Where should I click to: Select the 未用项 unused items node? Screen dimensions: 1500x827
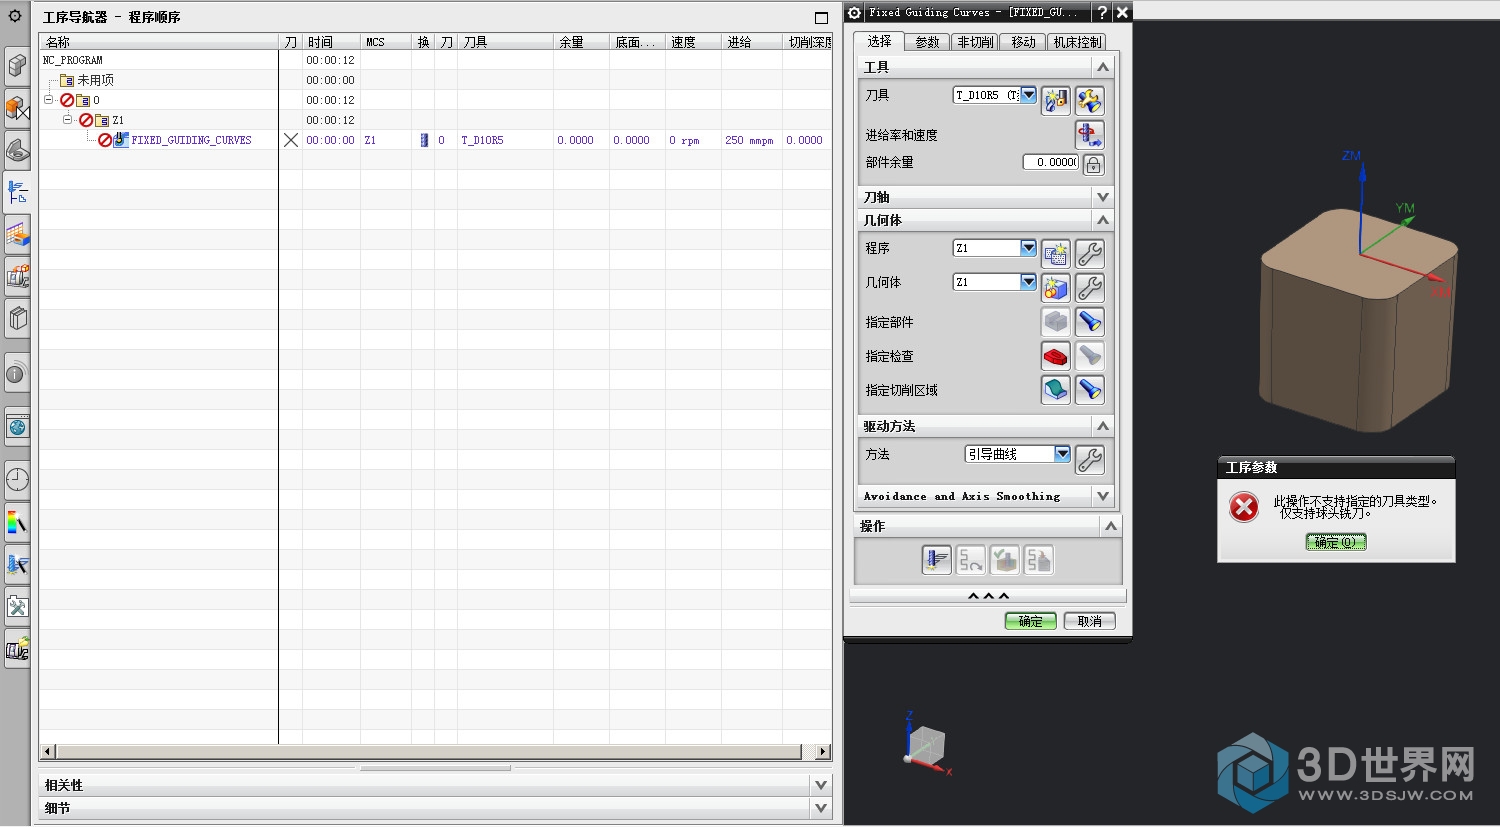click(x=95, y=80)
